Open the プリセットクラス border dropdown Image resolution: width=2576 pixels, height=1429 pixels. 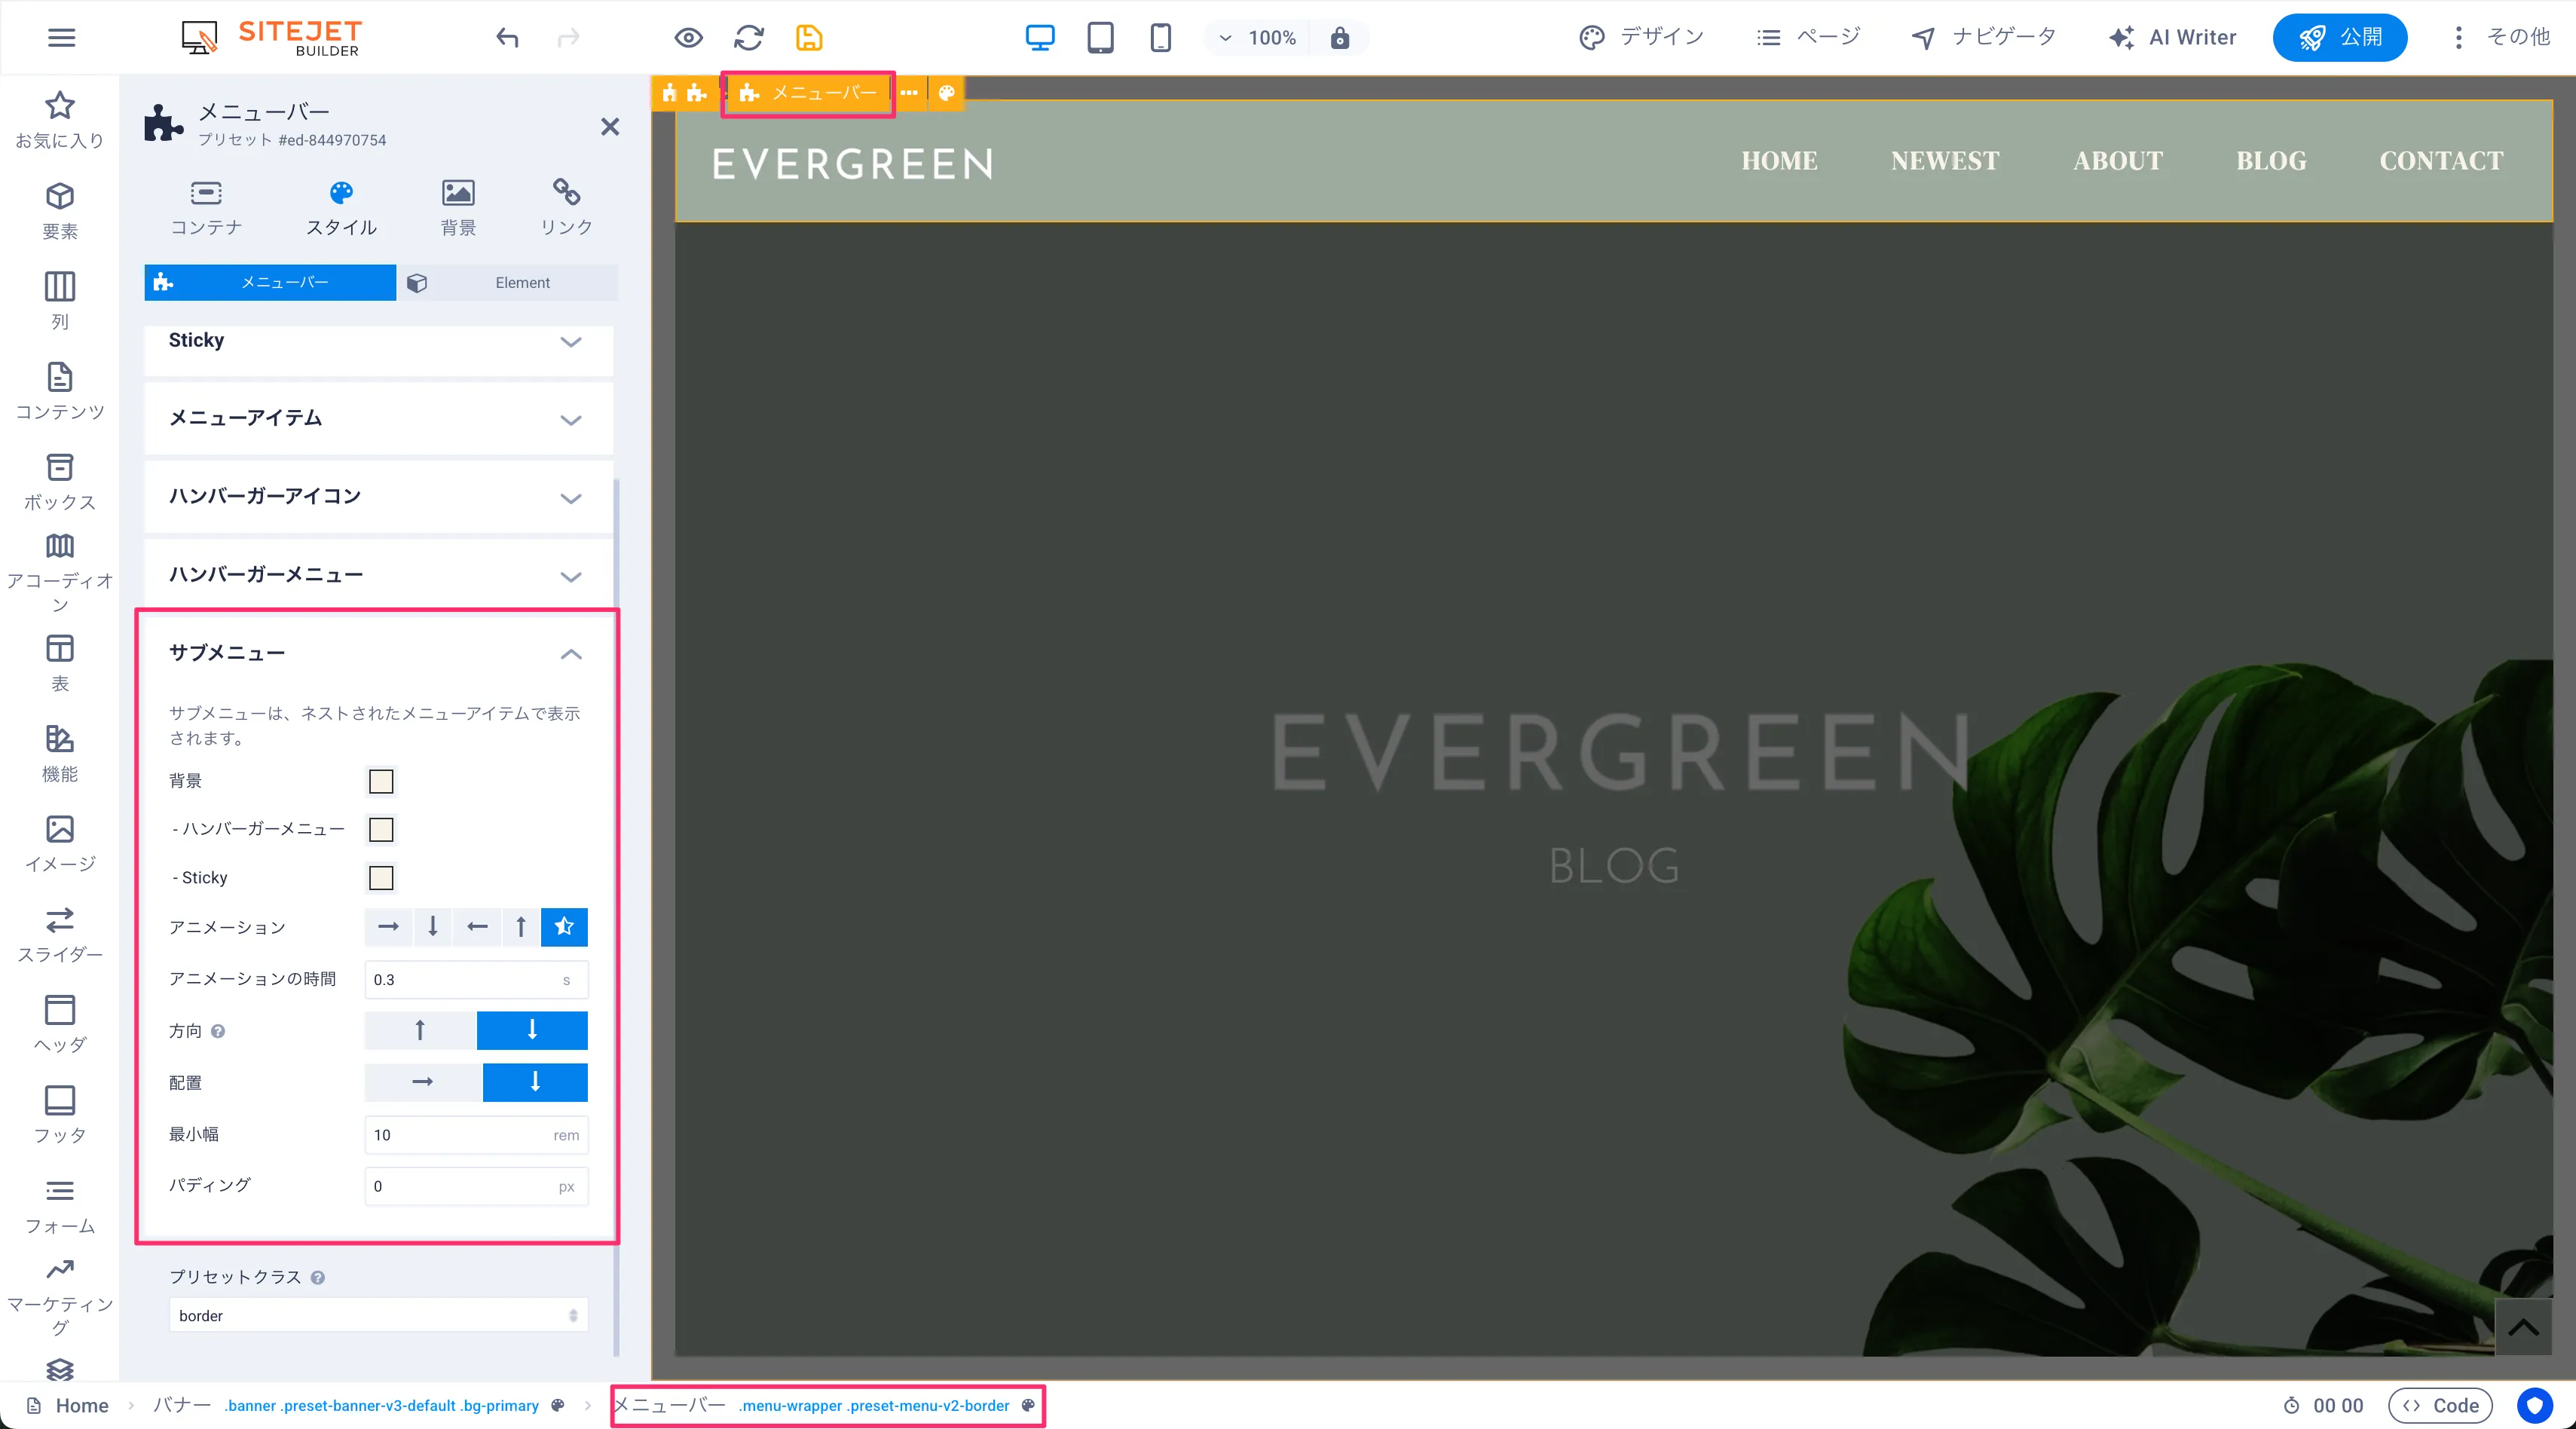(x=378, y=1316)
